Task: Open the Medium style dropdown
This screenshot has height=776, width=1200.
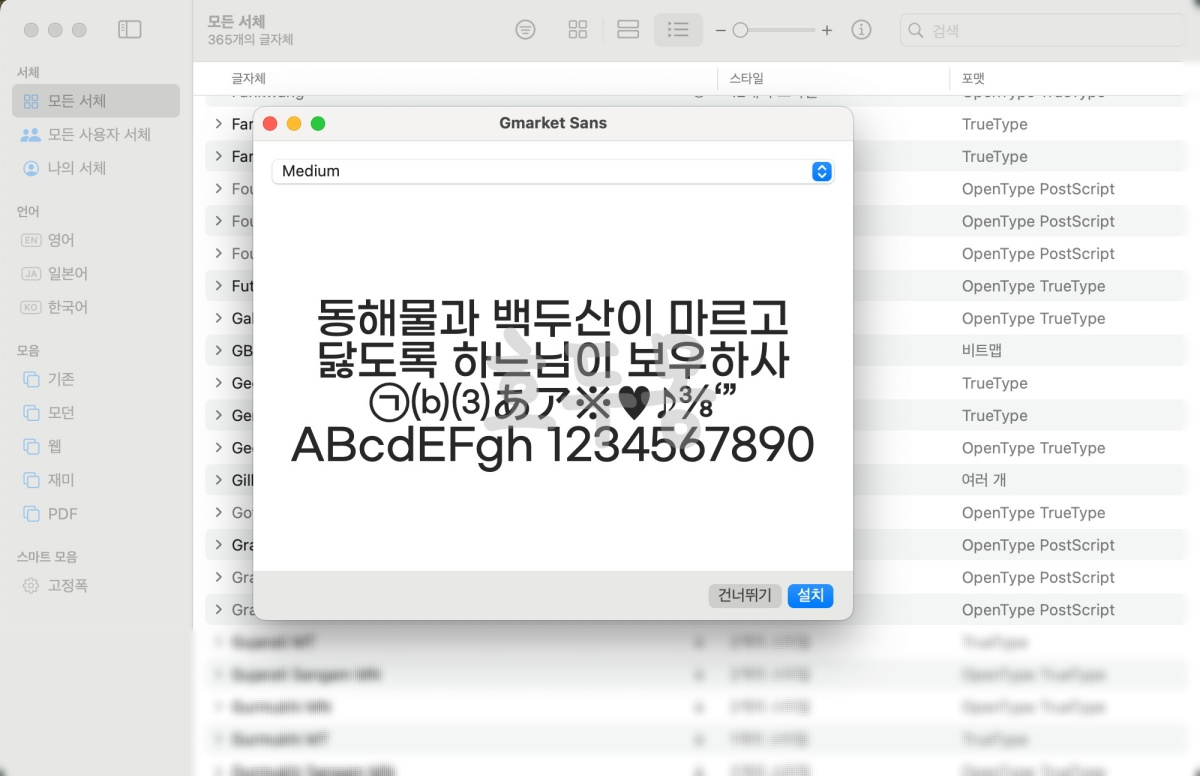Action: [552, 171]
